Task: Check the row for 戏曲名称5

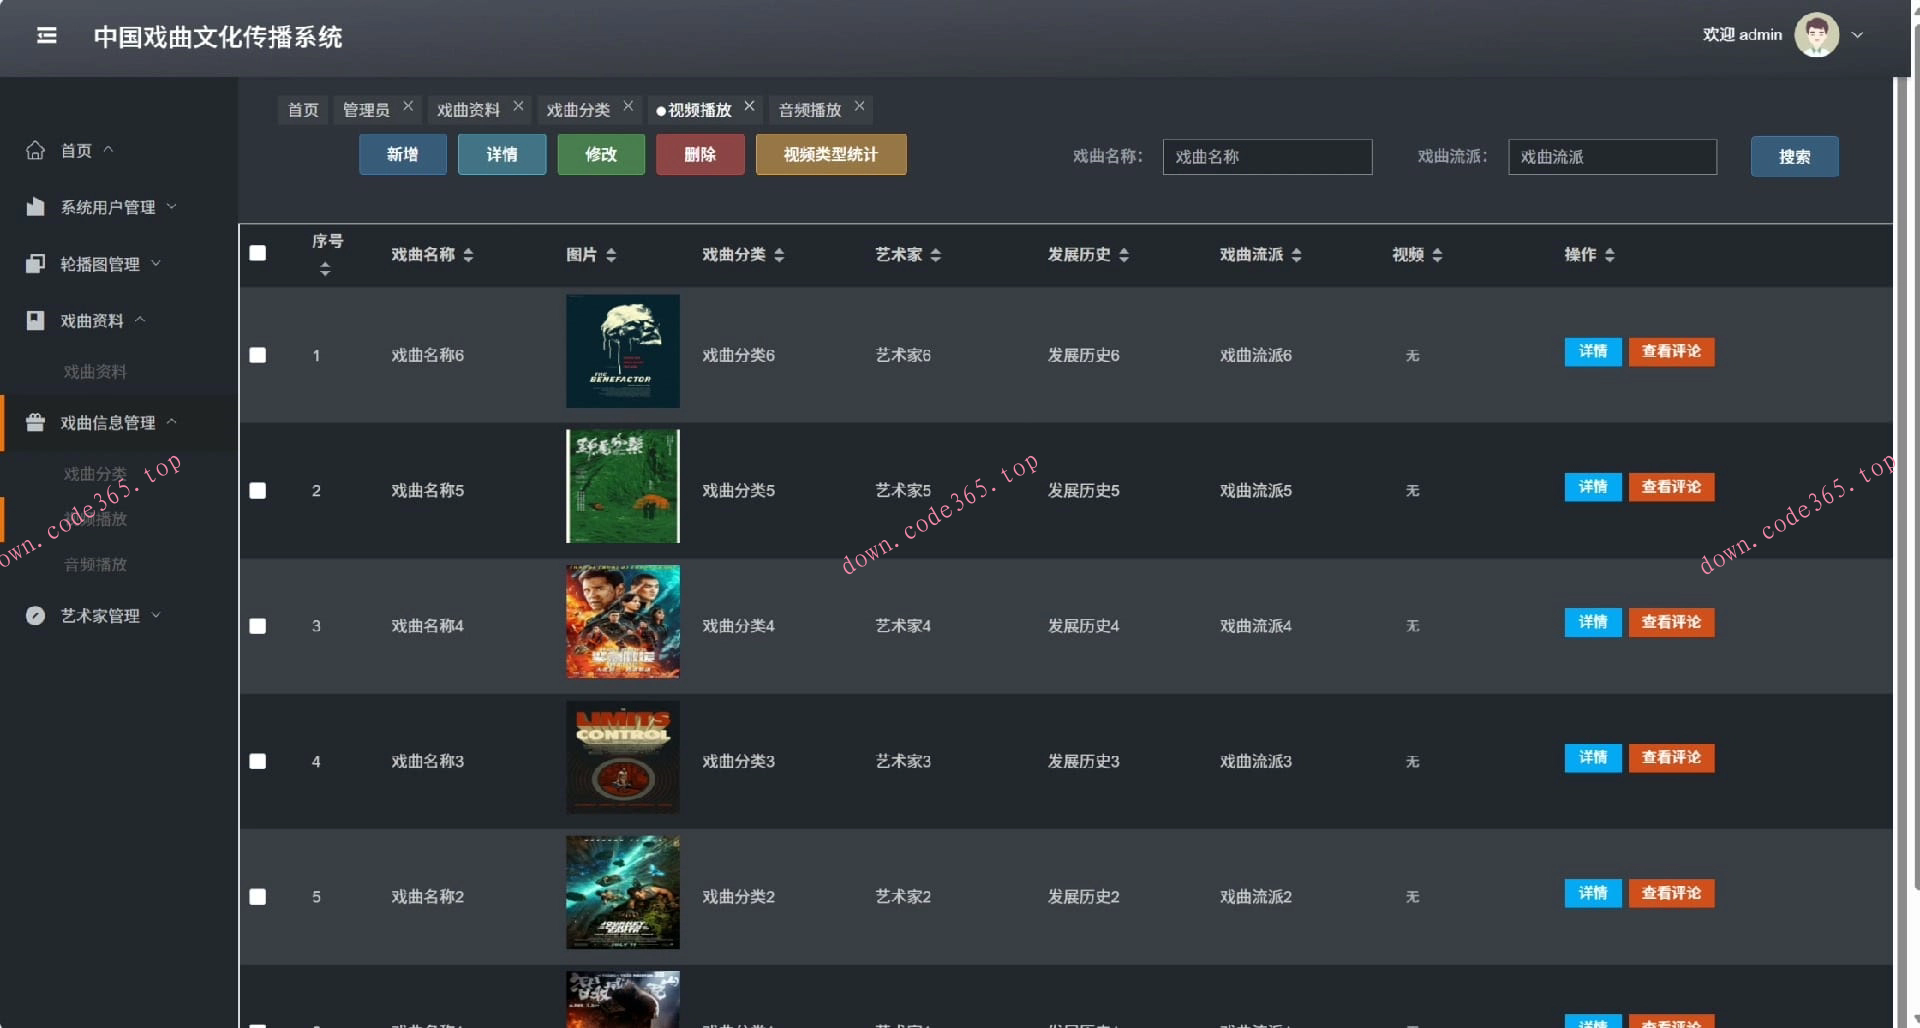Action: [x=258, y=490]
